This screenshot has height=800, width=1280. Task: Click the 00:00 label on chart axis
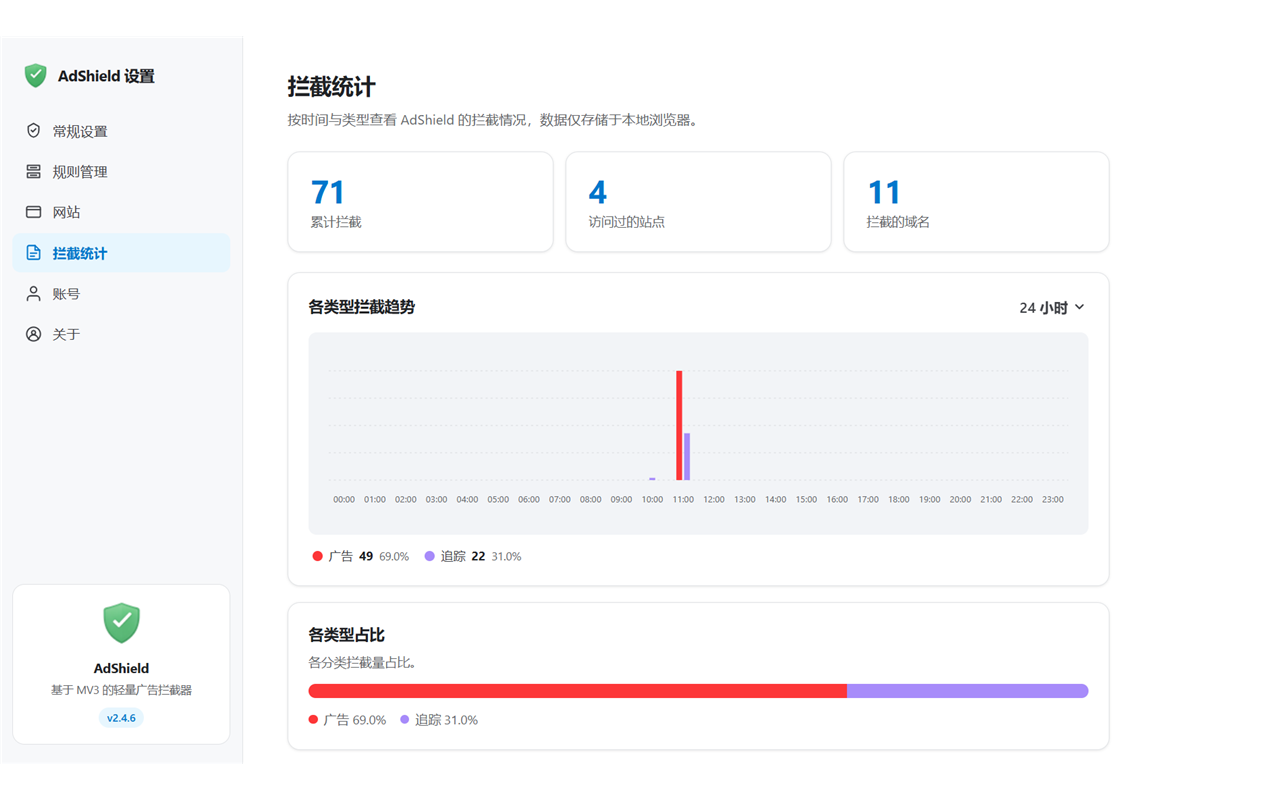344,499
